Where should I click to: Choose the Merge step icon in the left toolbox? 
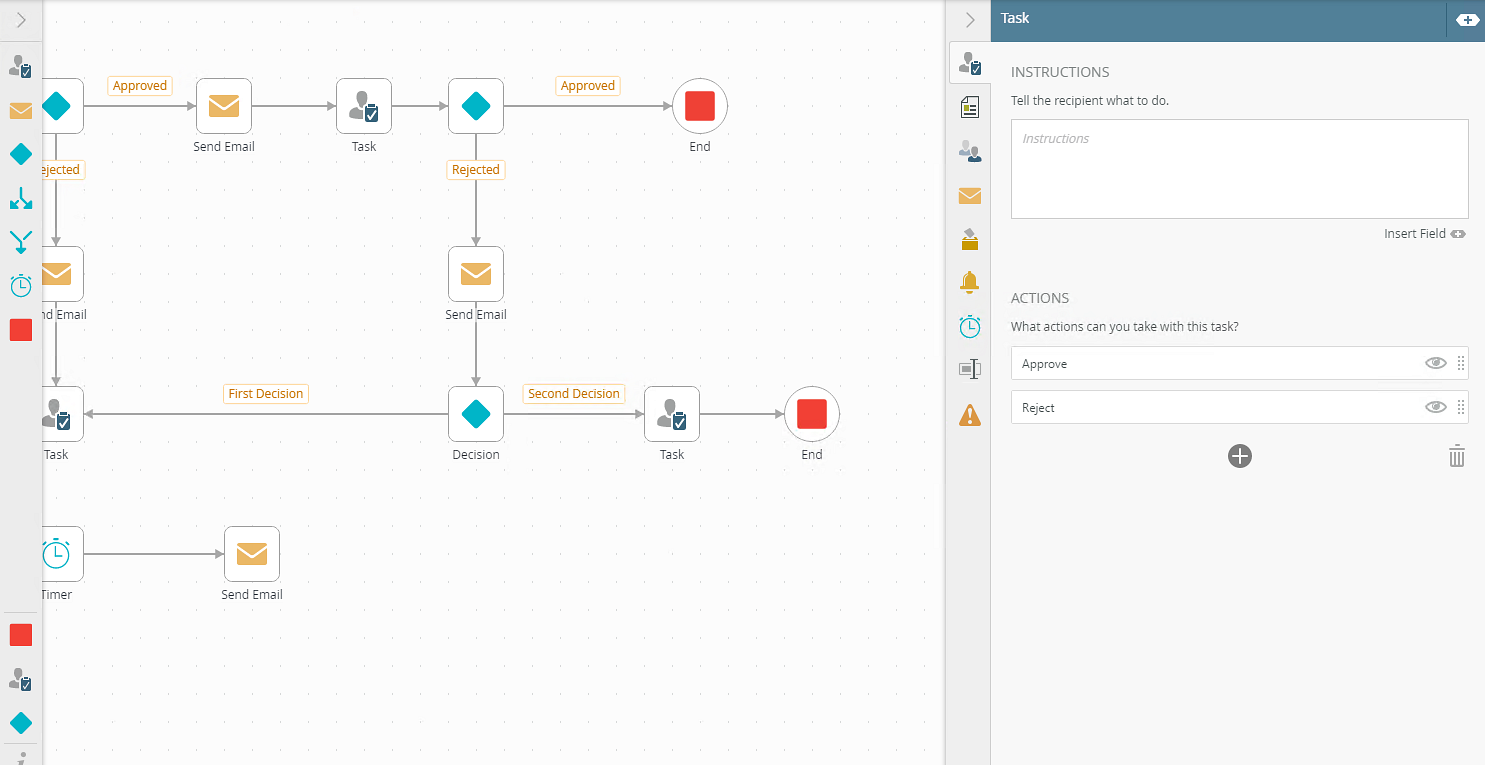tap(21, 242)
